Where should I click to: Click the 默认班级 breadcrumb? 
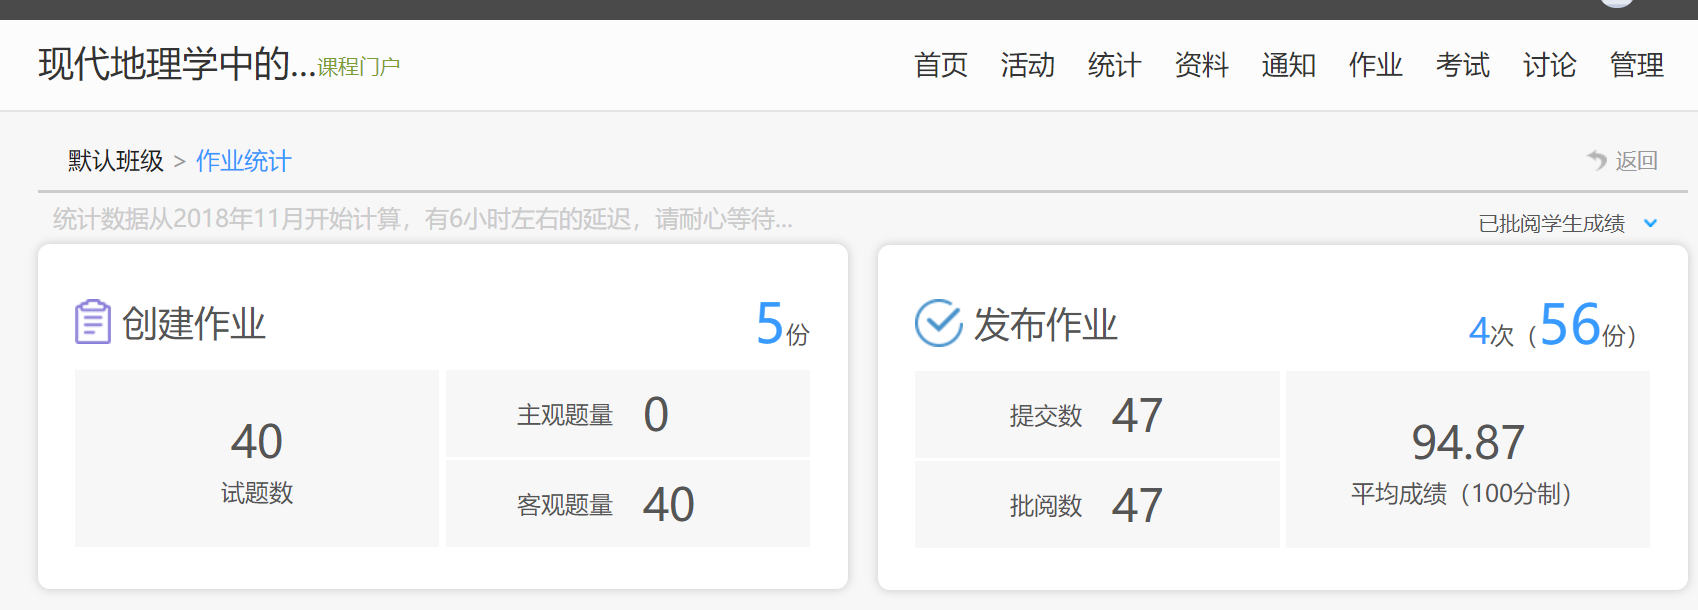115,161
